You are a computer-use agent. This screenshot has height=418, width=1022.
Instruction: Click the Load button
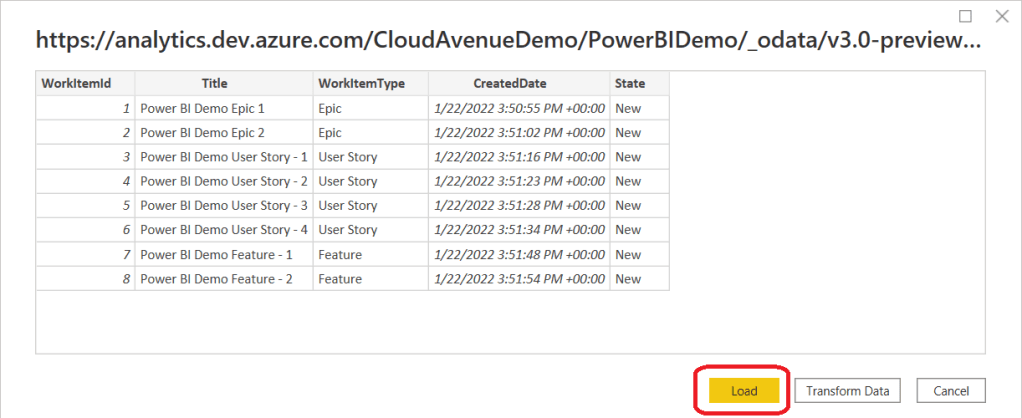pyautogui.click(x=743, y=390)
